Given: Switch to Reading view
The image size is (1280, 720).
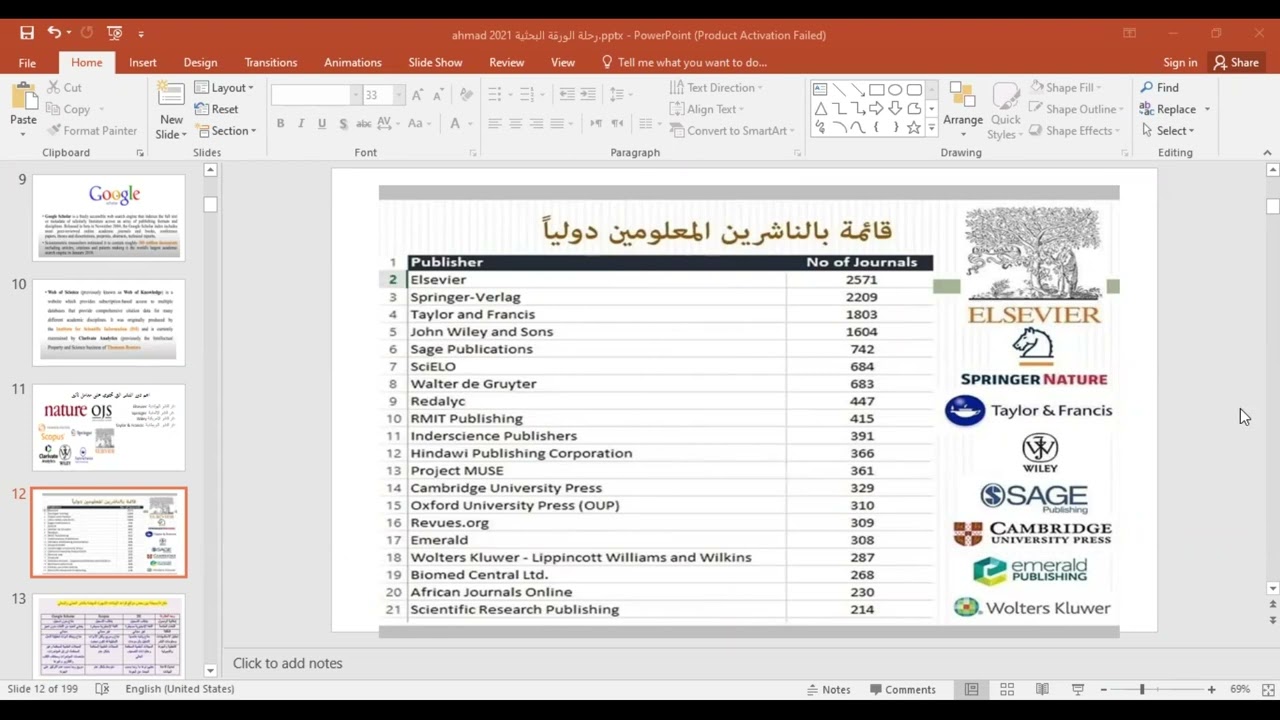Looking at the screenshot, I should [x=1042, y=689].
